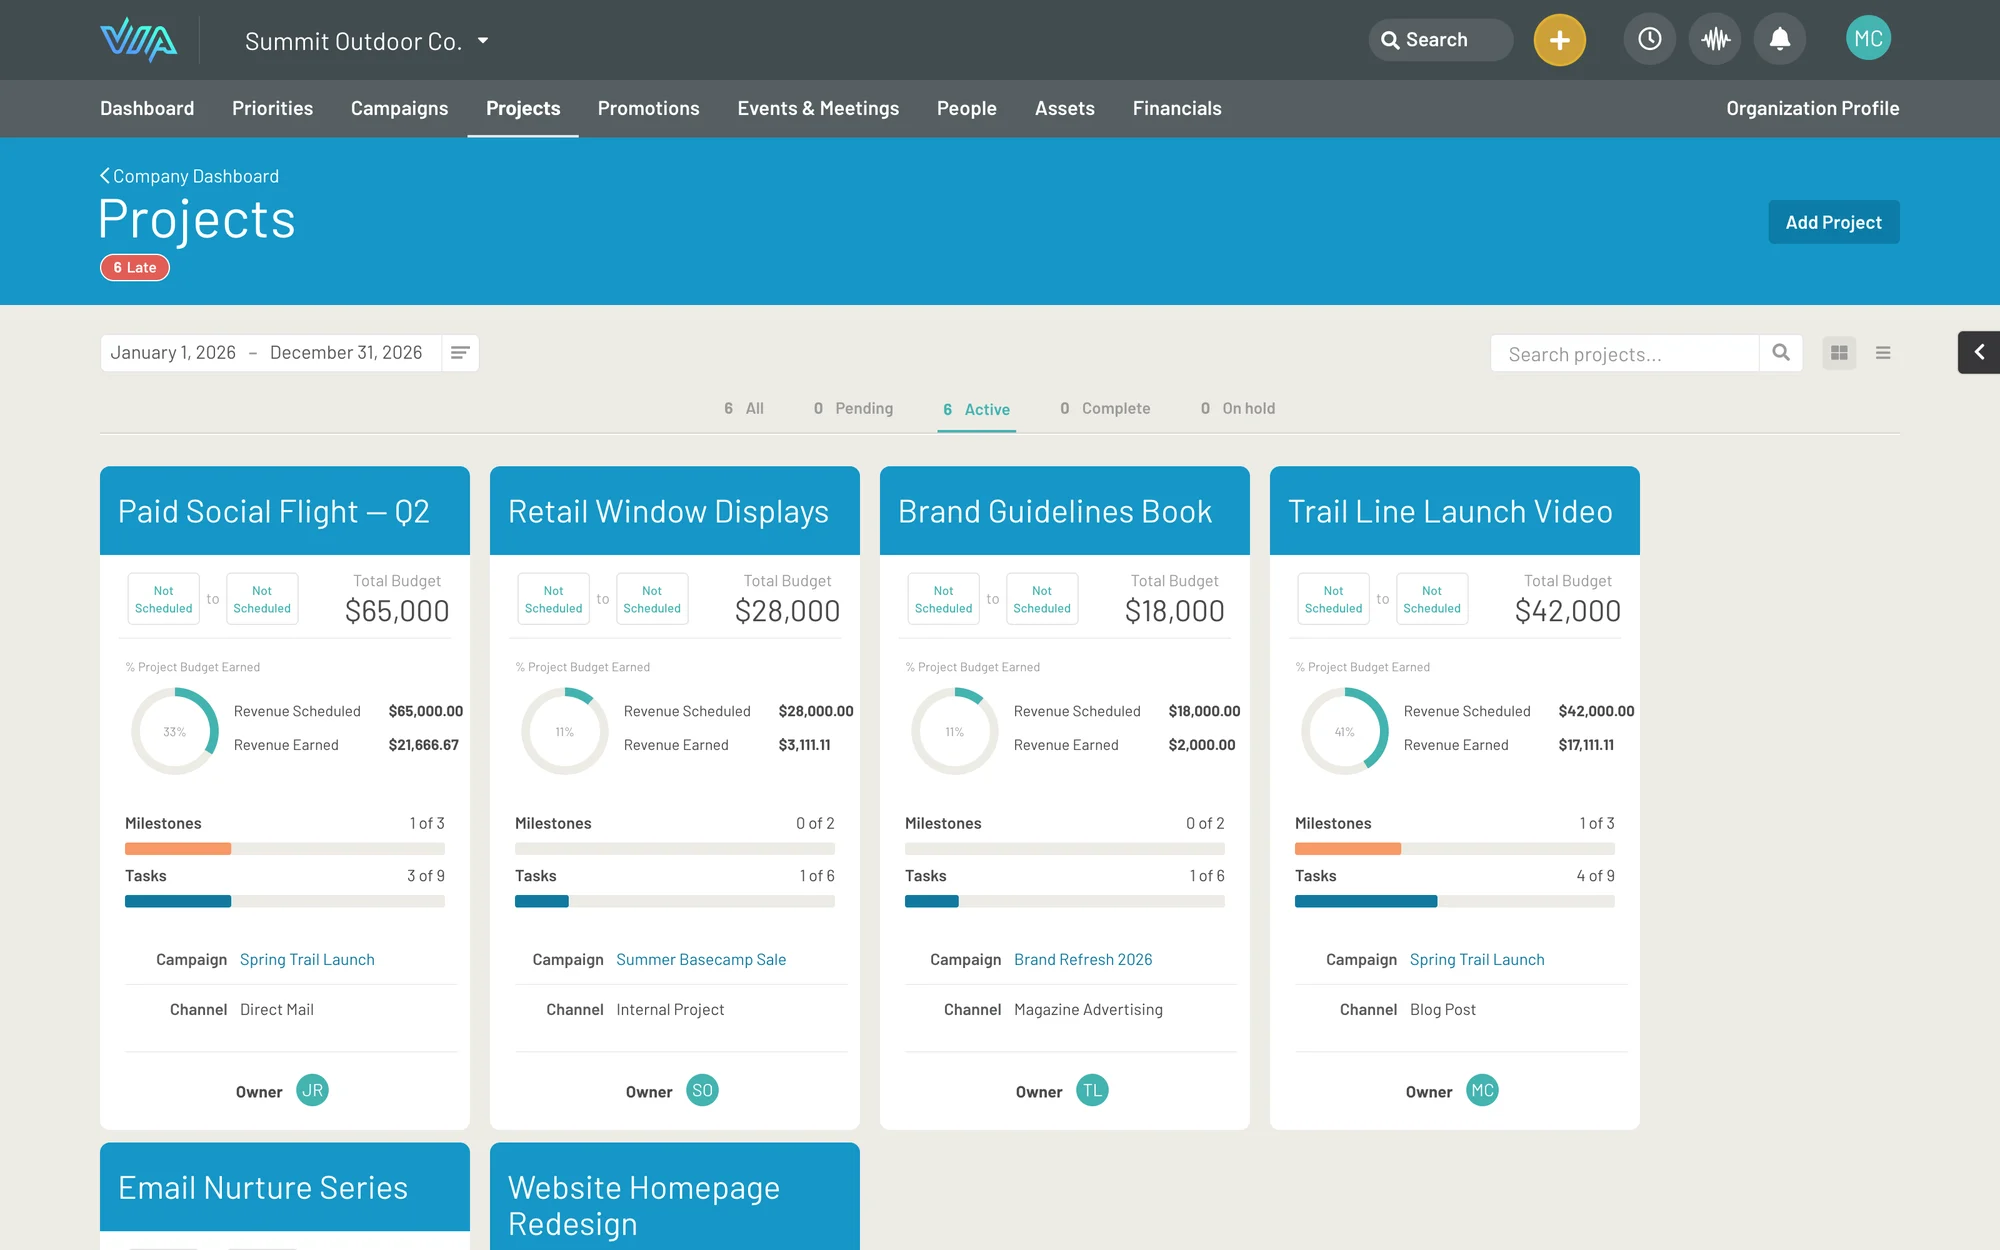Screen dimensions: 2000x1250
Task: Click the Trail Line Launch Video tasks progress bar
Action: [x=1455, y=901]
